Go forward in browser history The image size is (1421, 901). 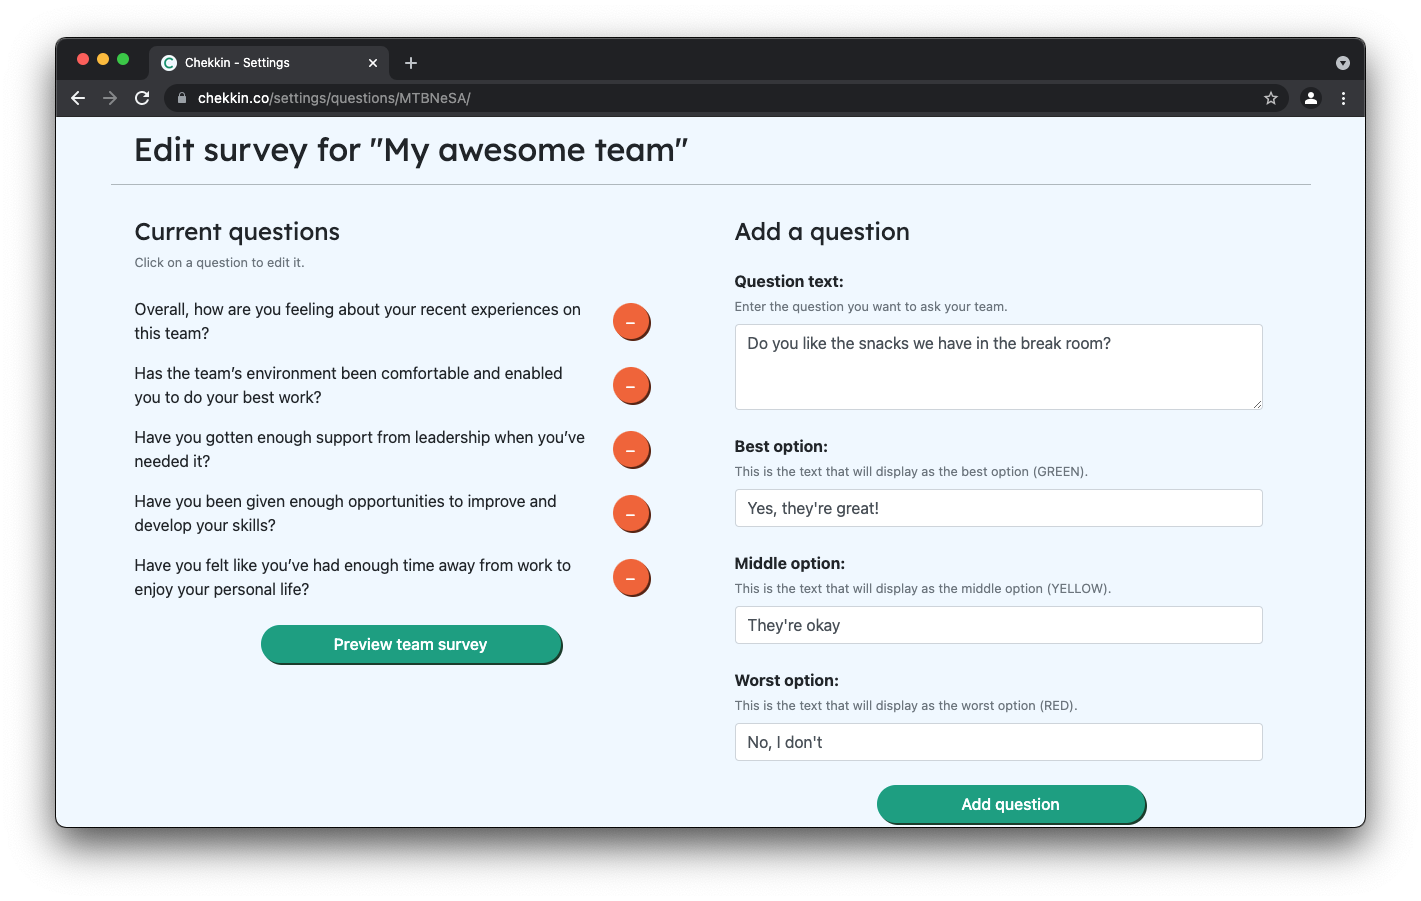[110, 98]
